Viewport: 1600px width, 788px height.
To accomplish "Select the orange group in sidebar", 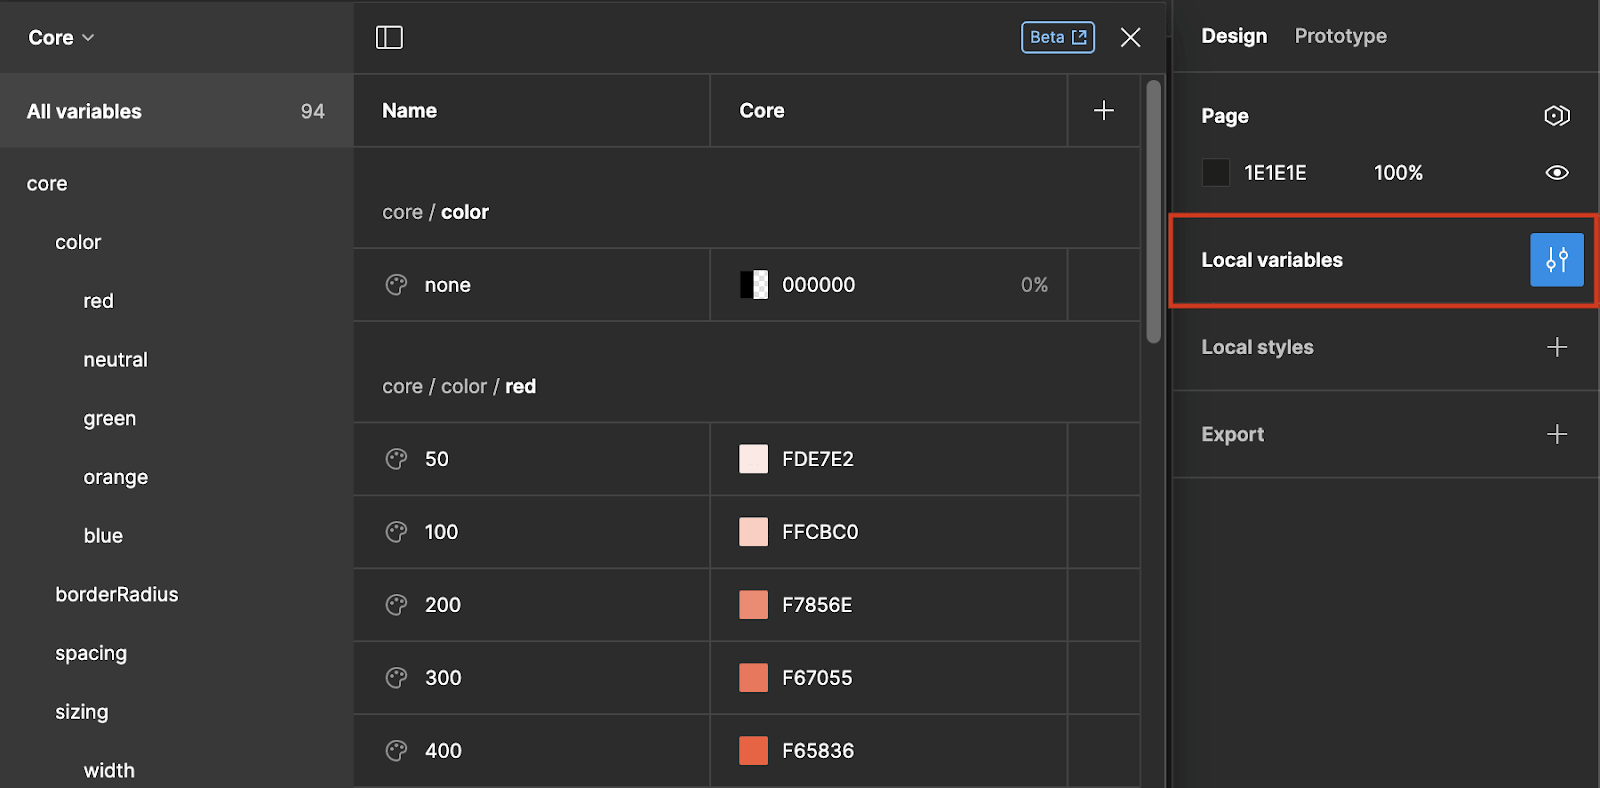I will click(x=115, y=477).
